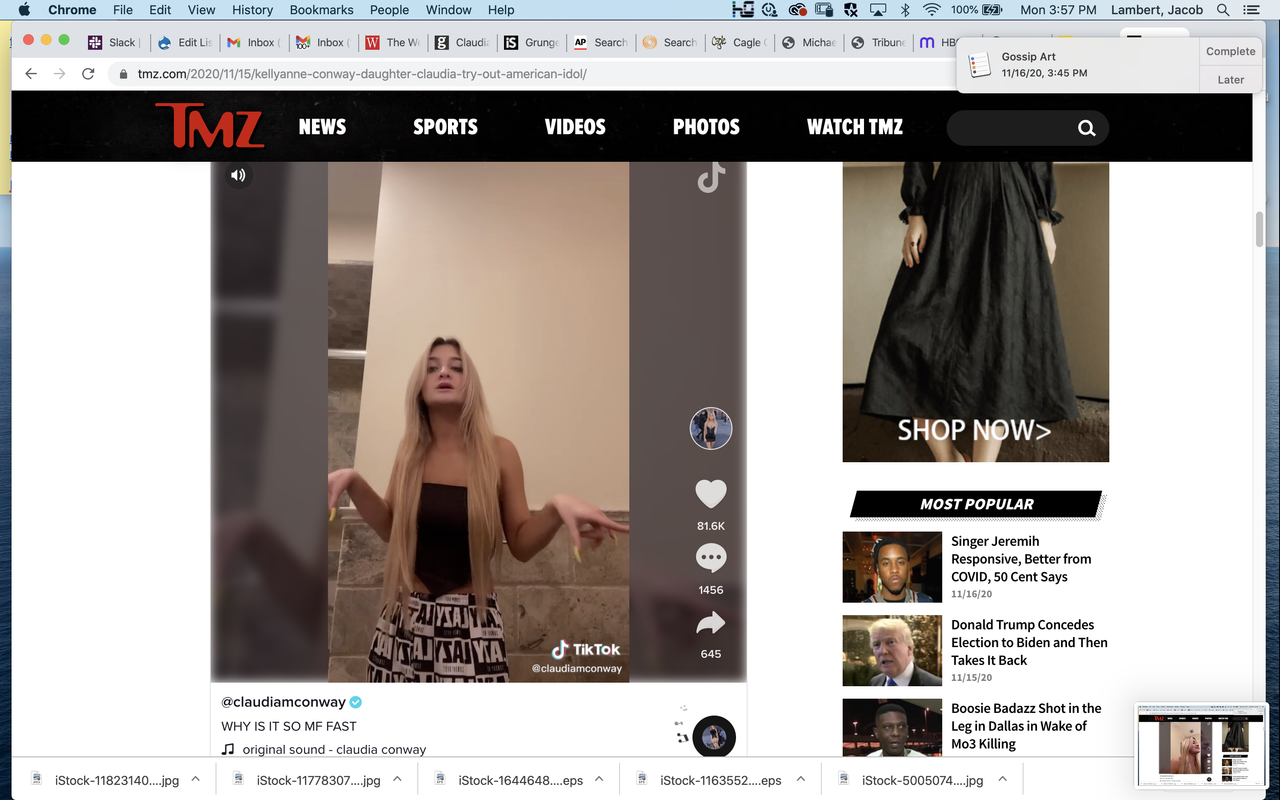
Task: Click the @claudiamconway username below video
Action: pyautogui.click(x=283, y=702)
